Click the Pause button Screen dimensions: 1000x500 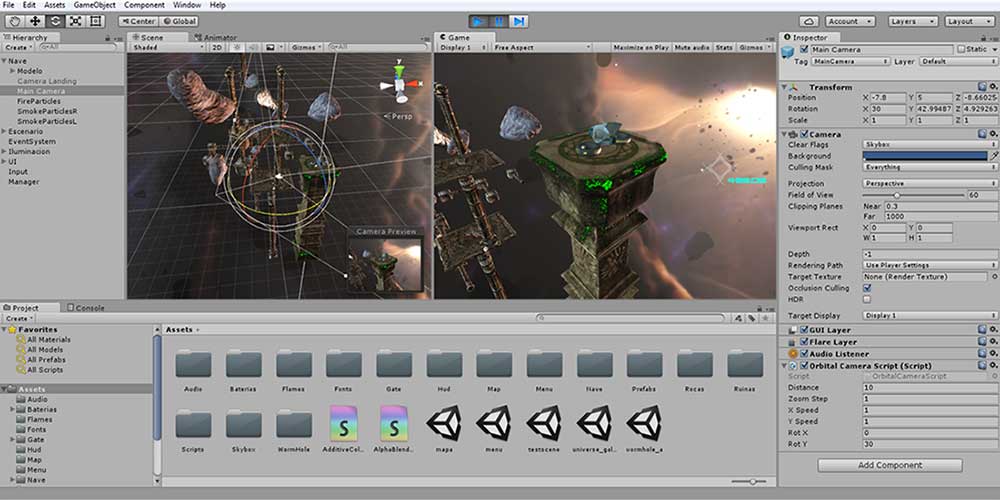[499, 21]
